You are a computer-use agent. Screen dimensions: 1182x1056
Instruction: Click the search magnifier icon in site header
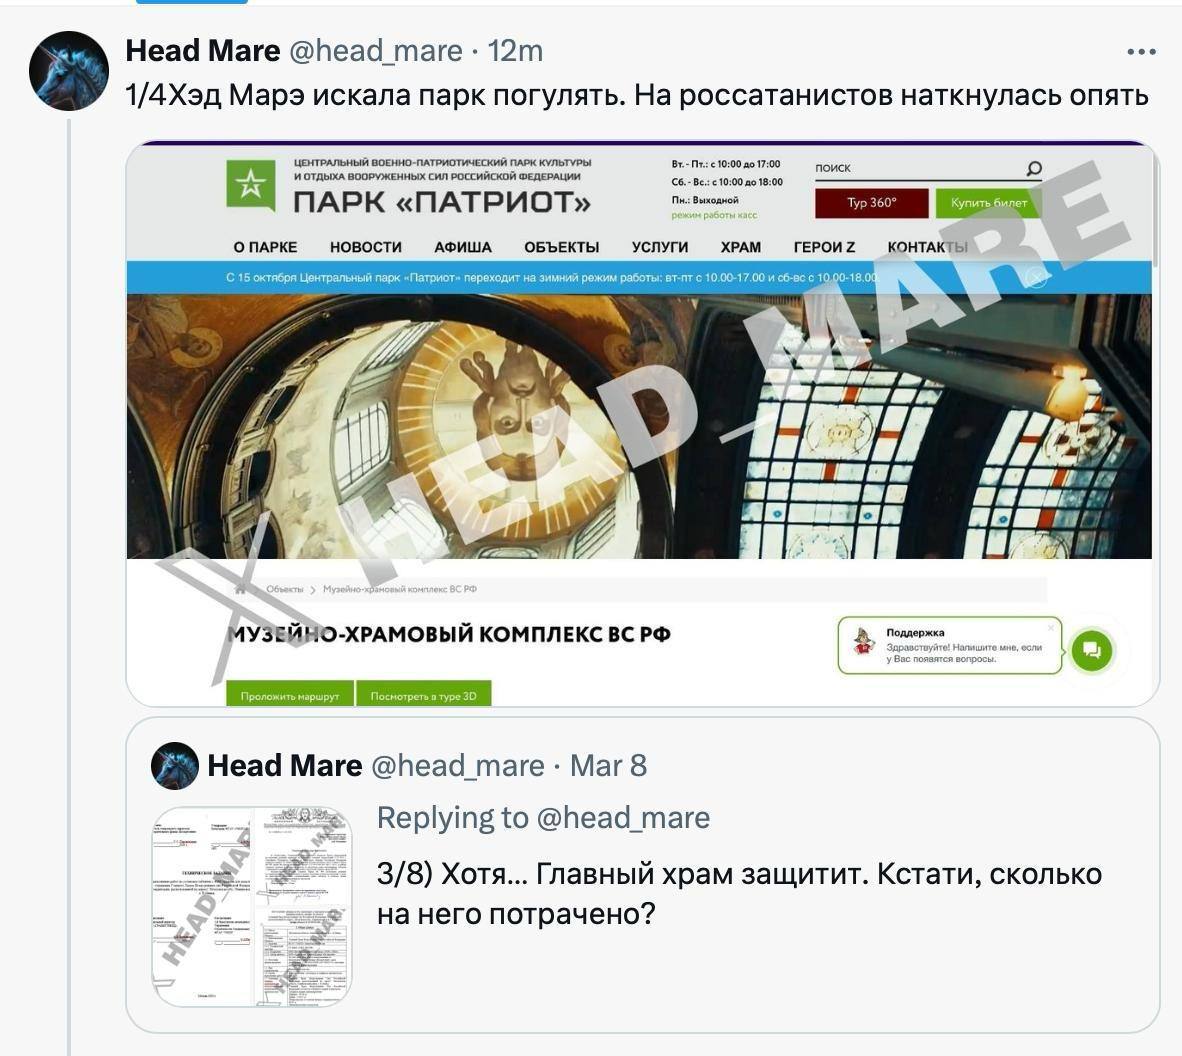[1033, 168]
